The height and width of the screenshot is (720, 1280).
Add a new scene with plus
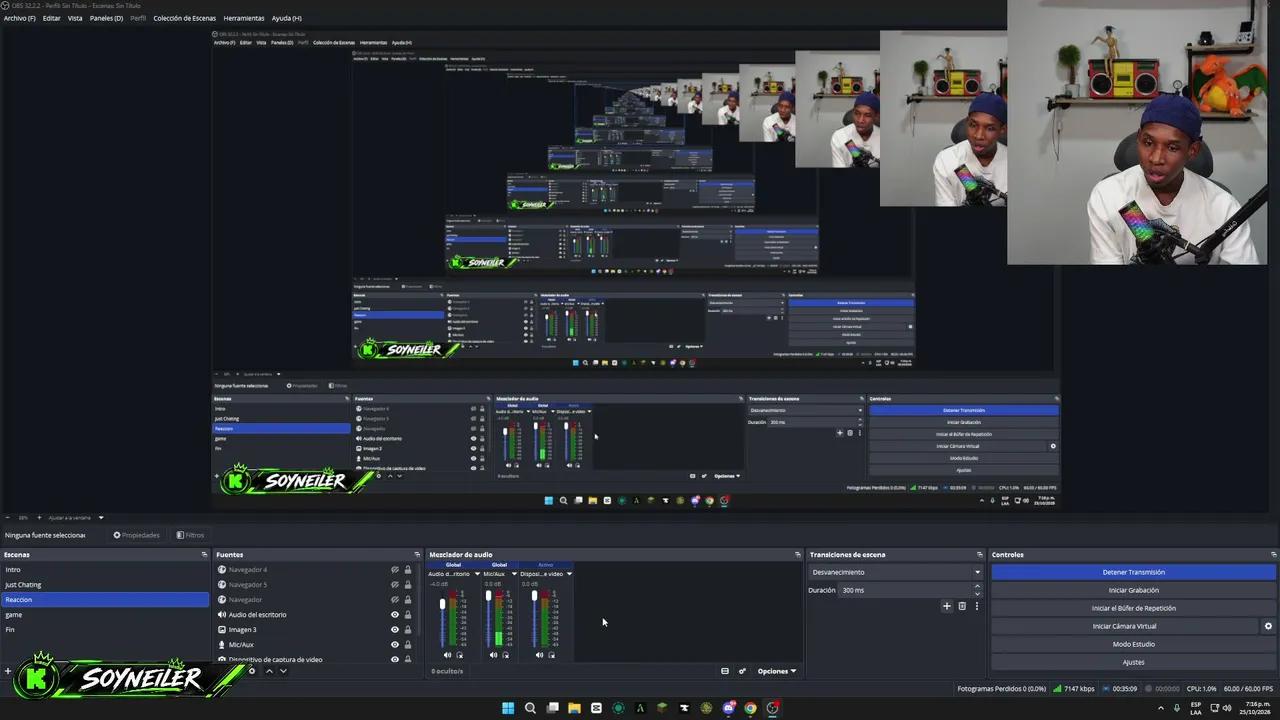(7, 671)
